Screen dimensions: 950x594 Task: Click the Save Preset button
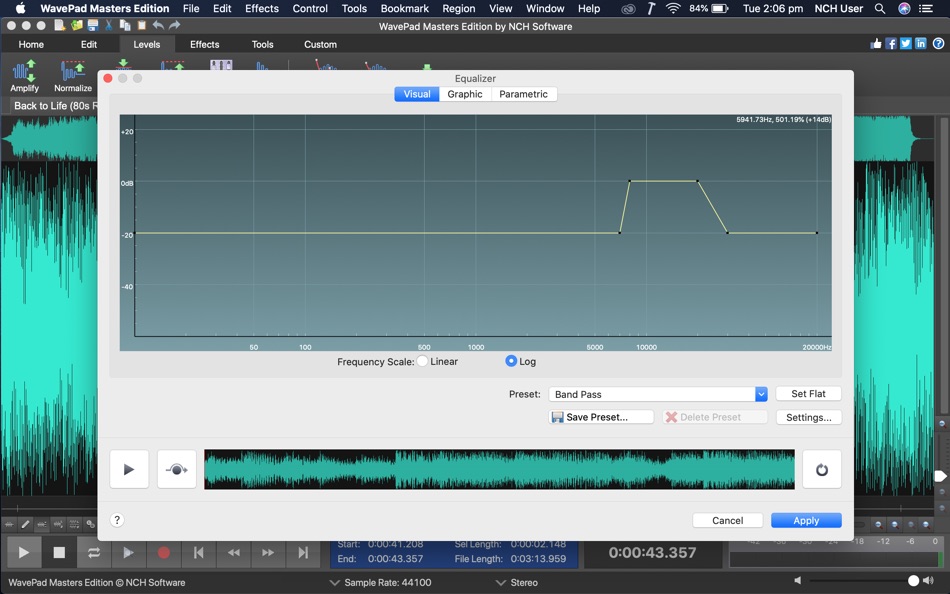click(601, 417)
